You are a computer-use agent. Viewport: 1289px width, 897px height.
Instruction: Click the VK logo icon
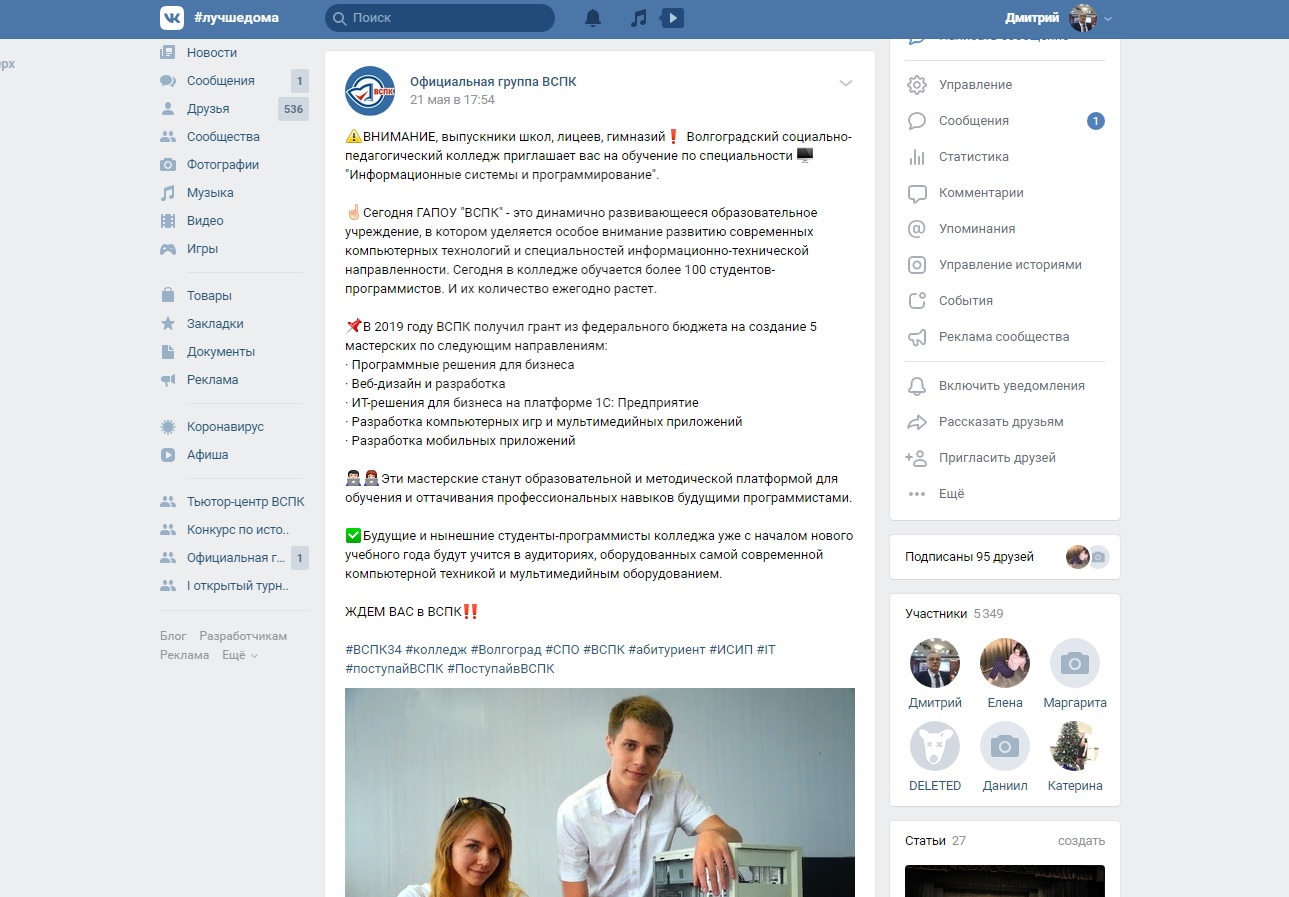point(172,18)
